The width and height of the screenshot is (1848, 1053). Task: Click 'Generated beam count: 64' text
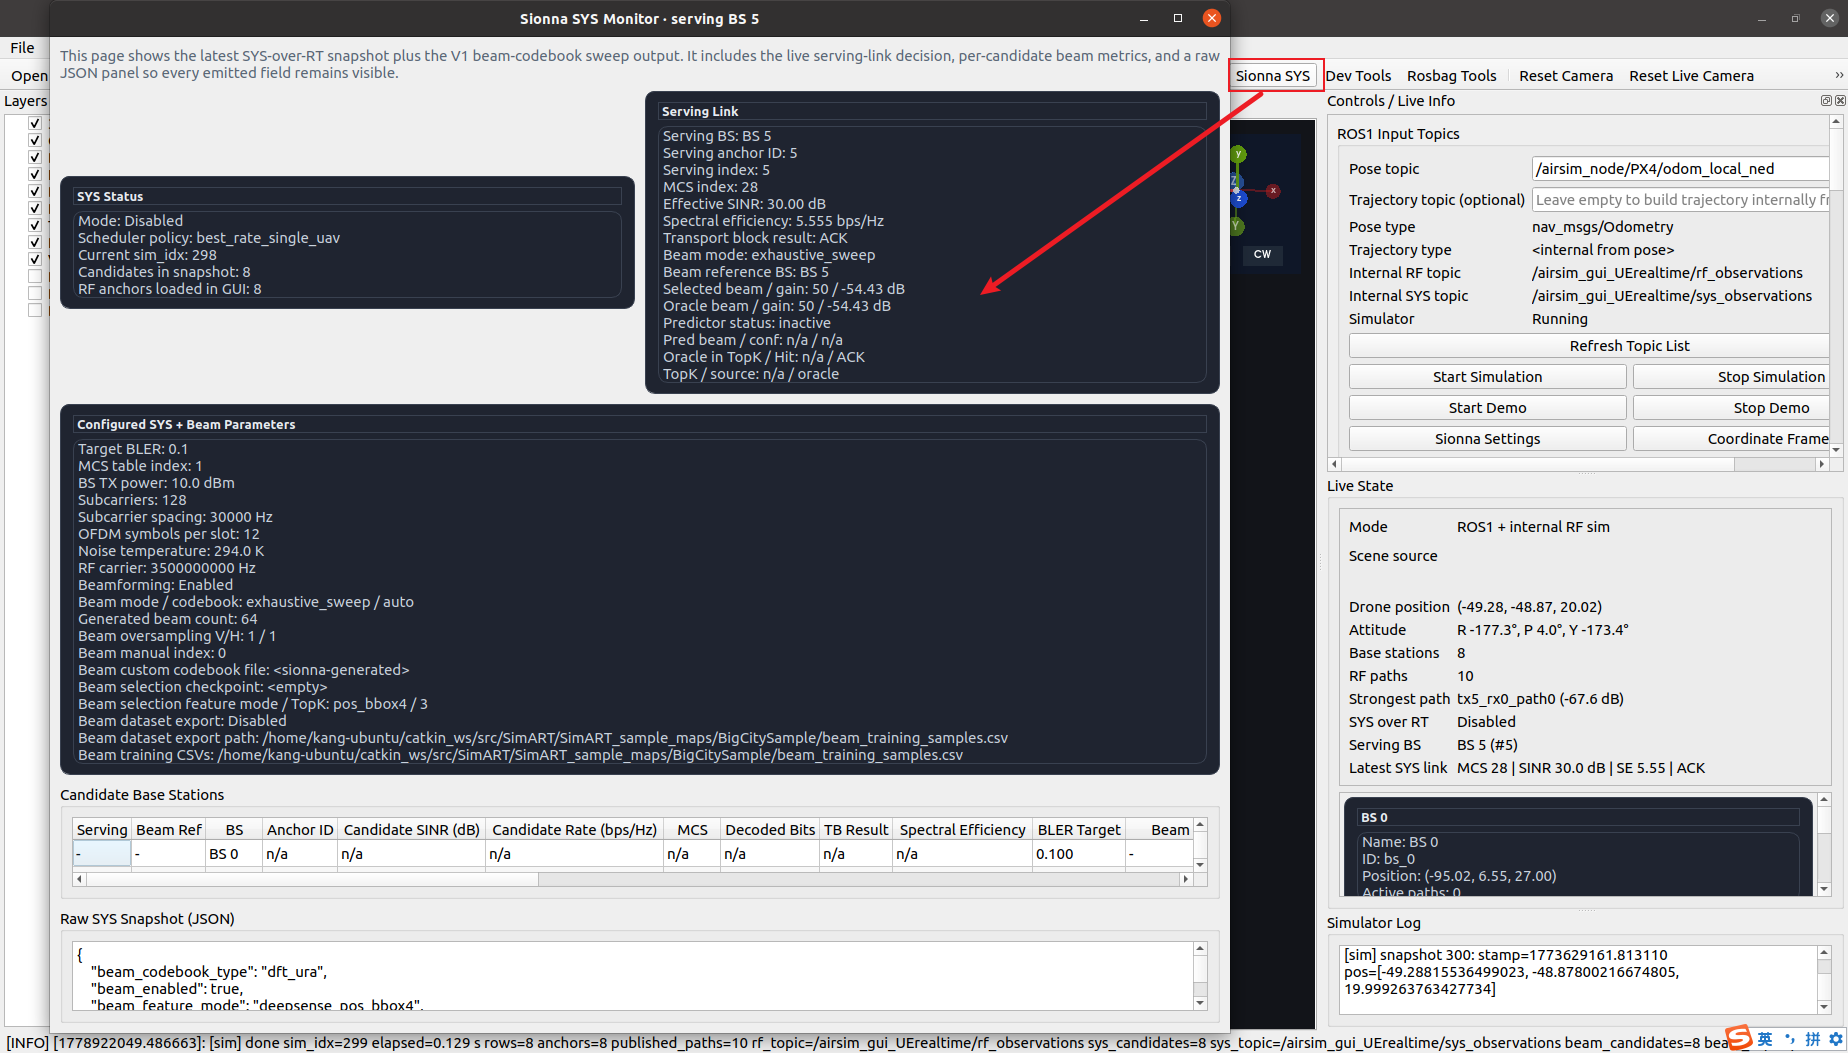click(x=168, y=619)
